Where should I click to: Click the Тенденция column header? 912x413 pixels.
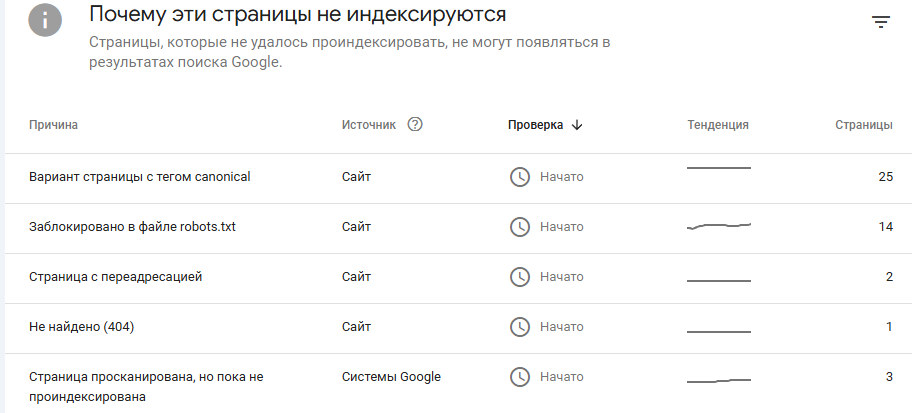pos(718,125)
